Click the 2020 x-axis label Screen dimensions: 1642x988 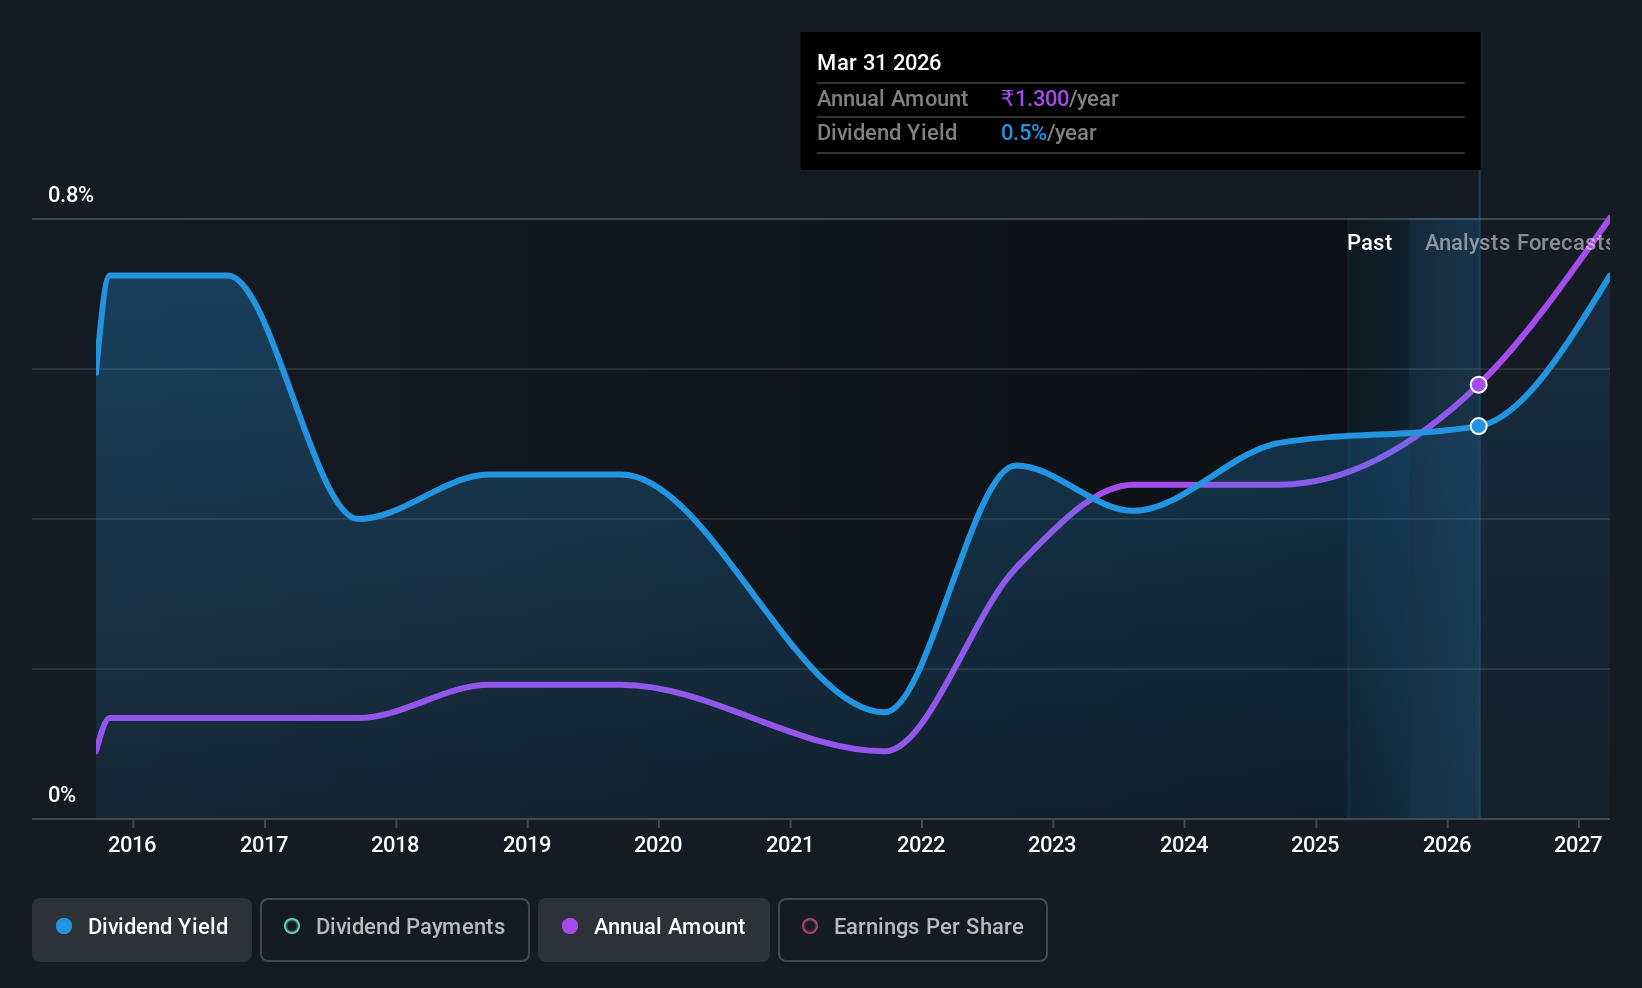click(658, 845)
